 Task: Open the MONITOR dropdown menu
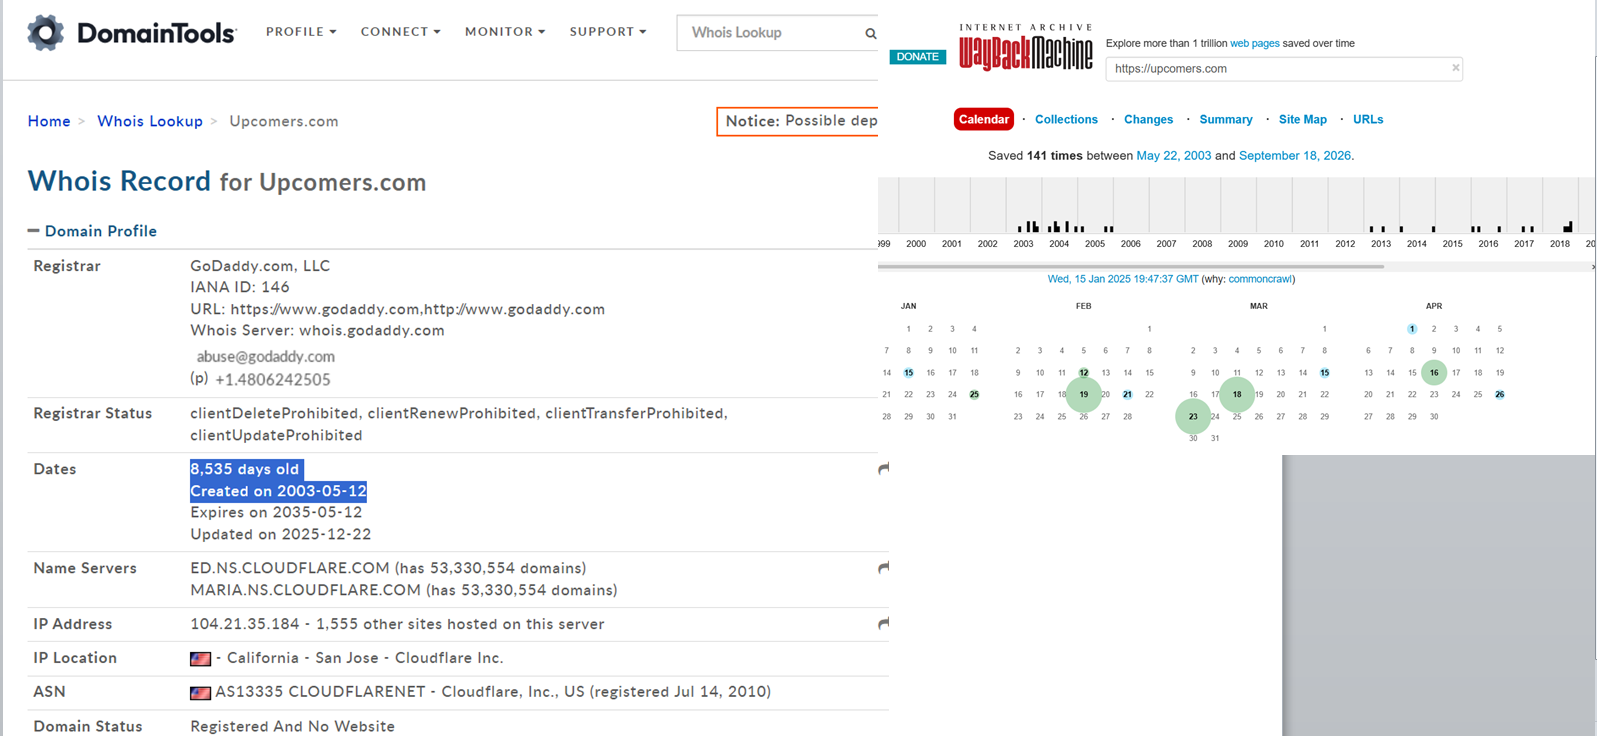coord(505,32)
